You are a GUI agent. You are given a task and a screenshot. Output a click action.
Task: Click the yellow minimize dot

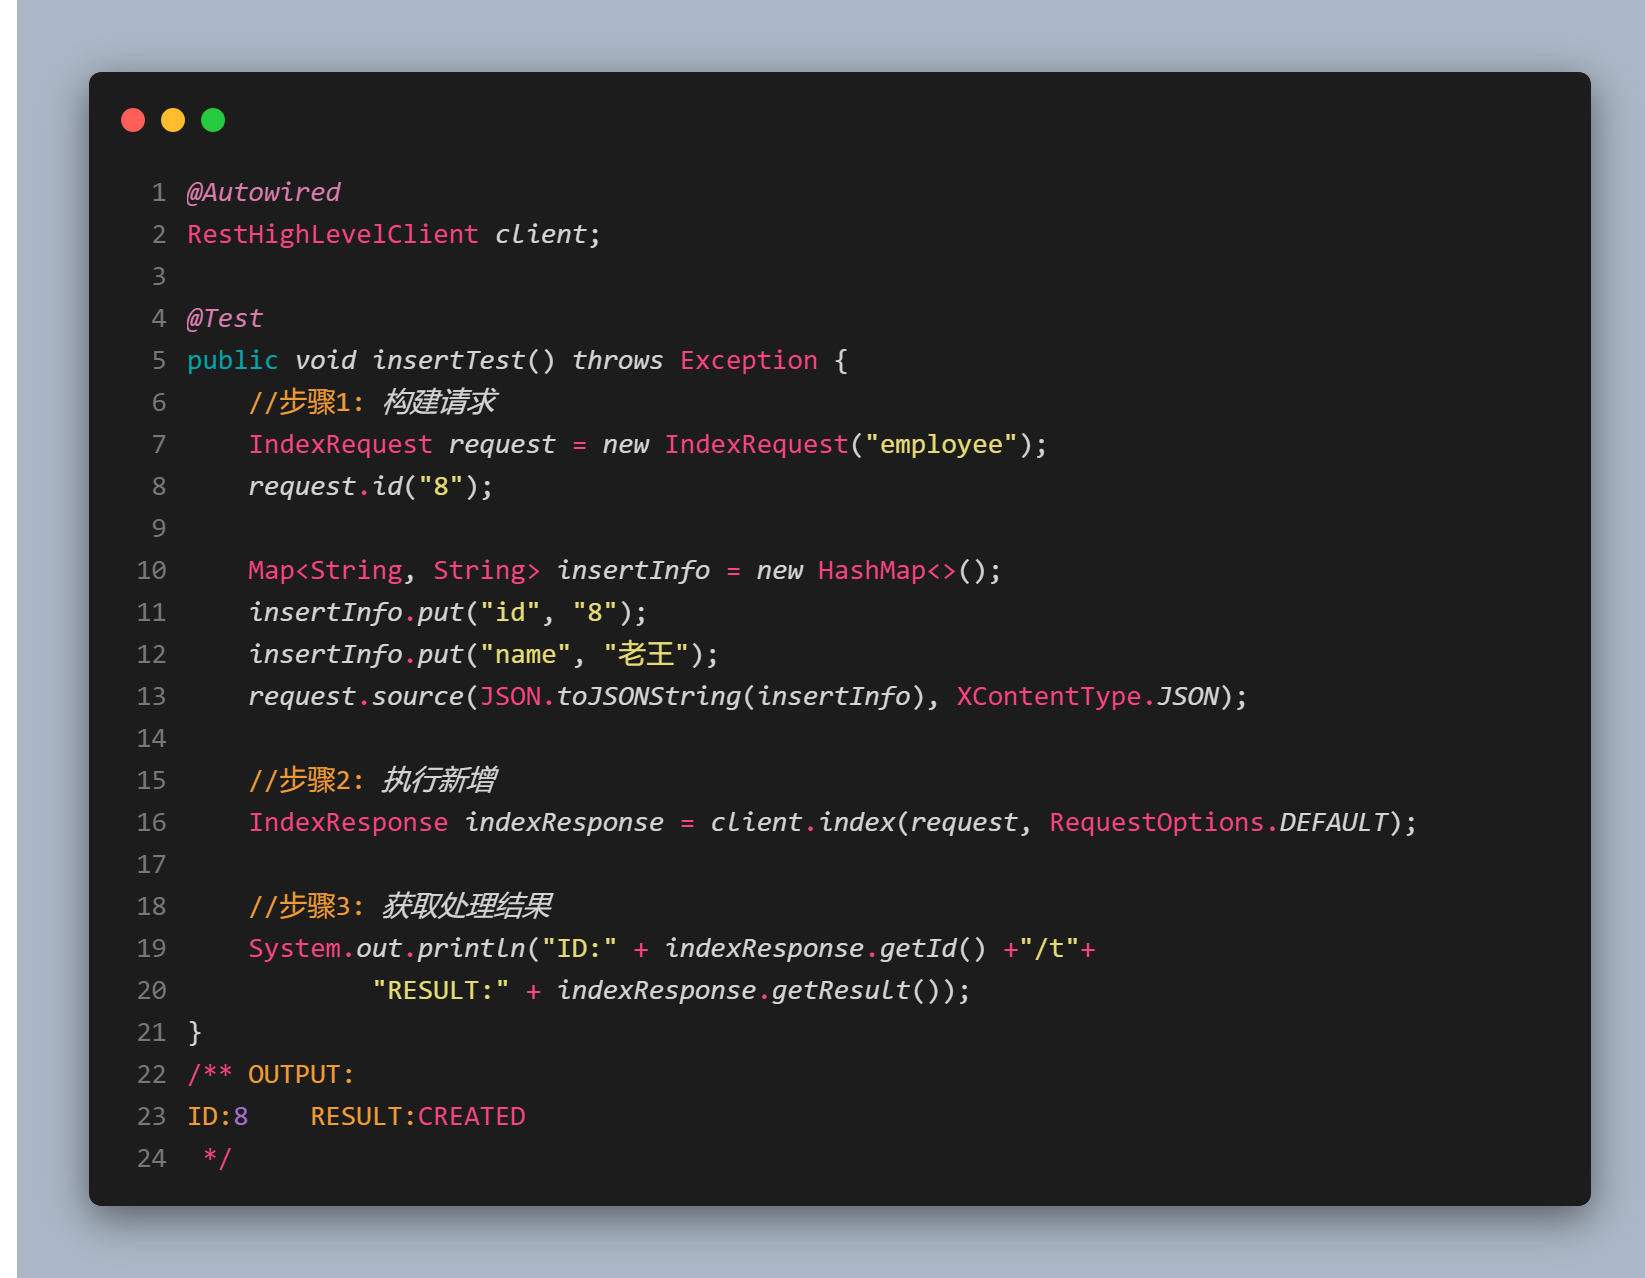pos(173,120)
